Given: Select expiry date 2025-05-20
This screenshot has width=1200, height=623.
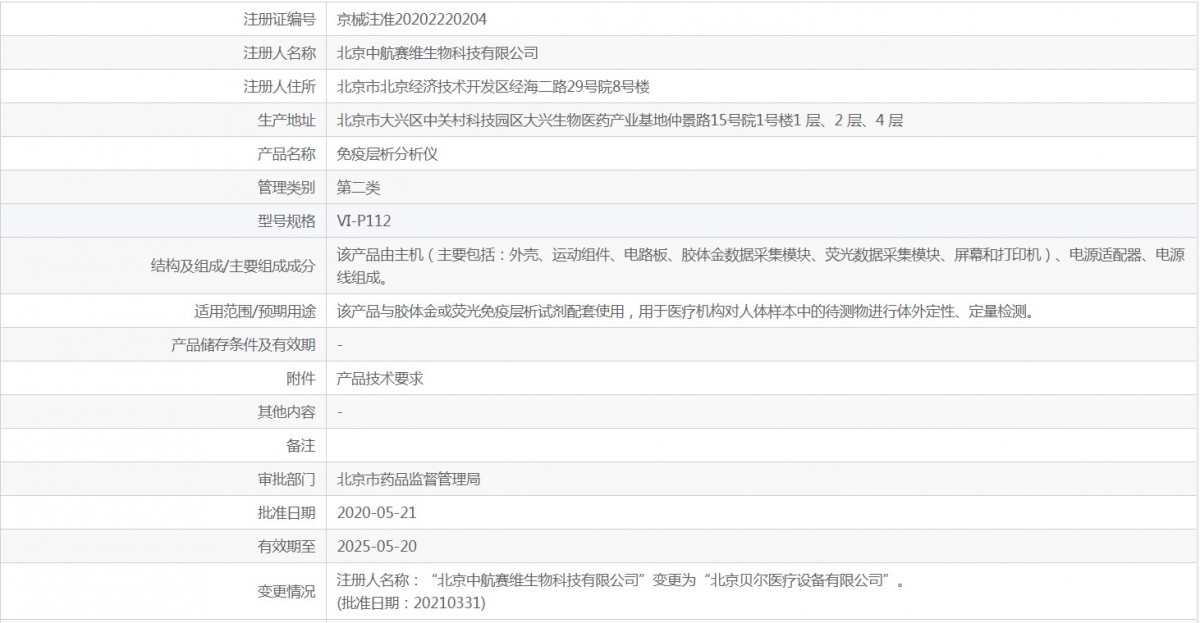Looking at the screenshot, I should coord(377,546).
